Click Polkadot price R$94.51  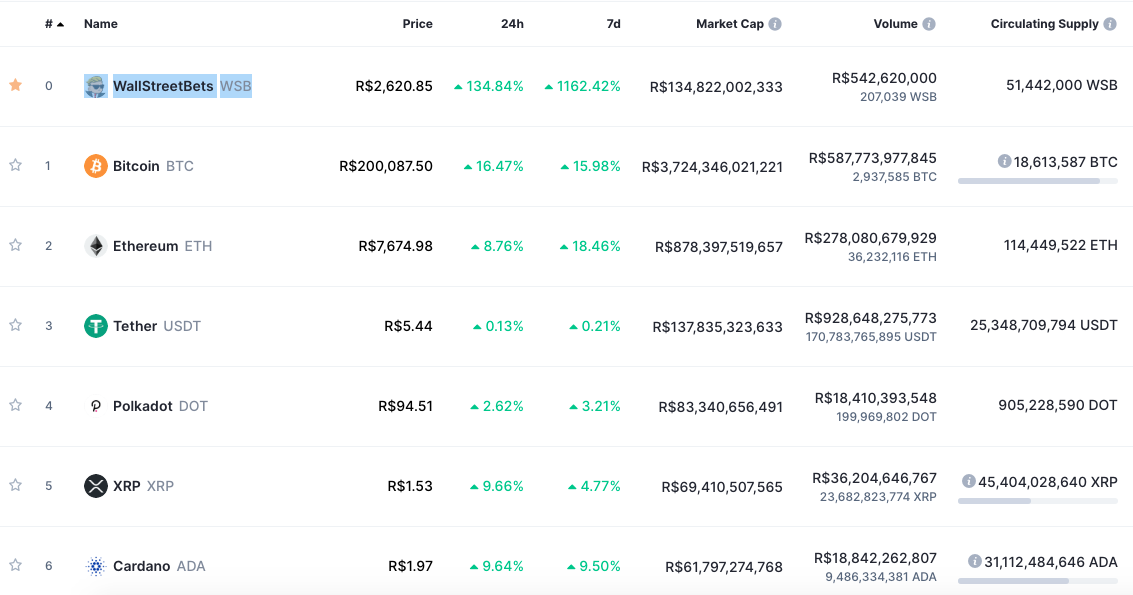click(405, 406)
